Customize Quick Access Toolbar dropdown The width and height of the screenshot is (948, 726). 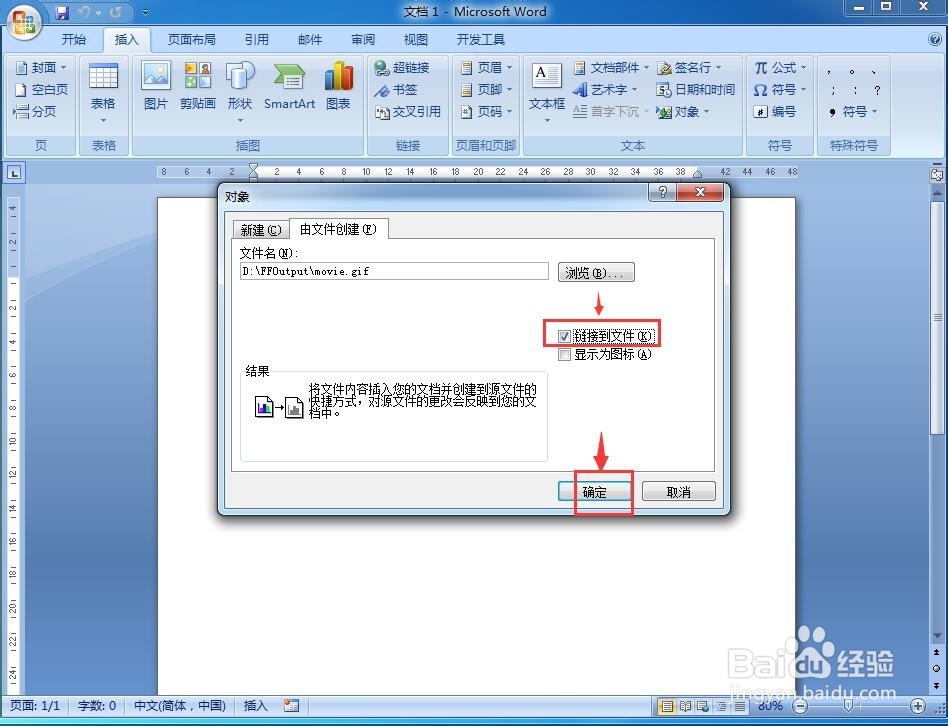click(145, 12)
